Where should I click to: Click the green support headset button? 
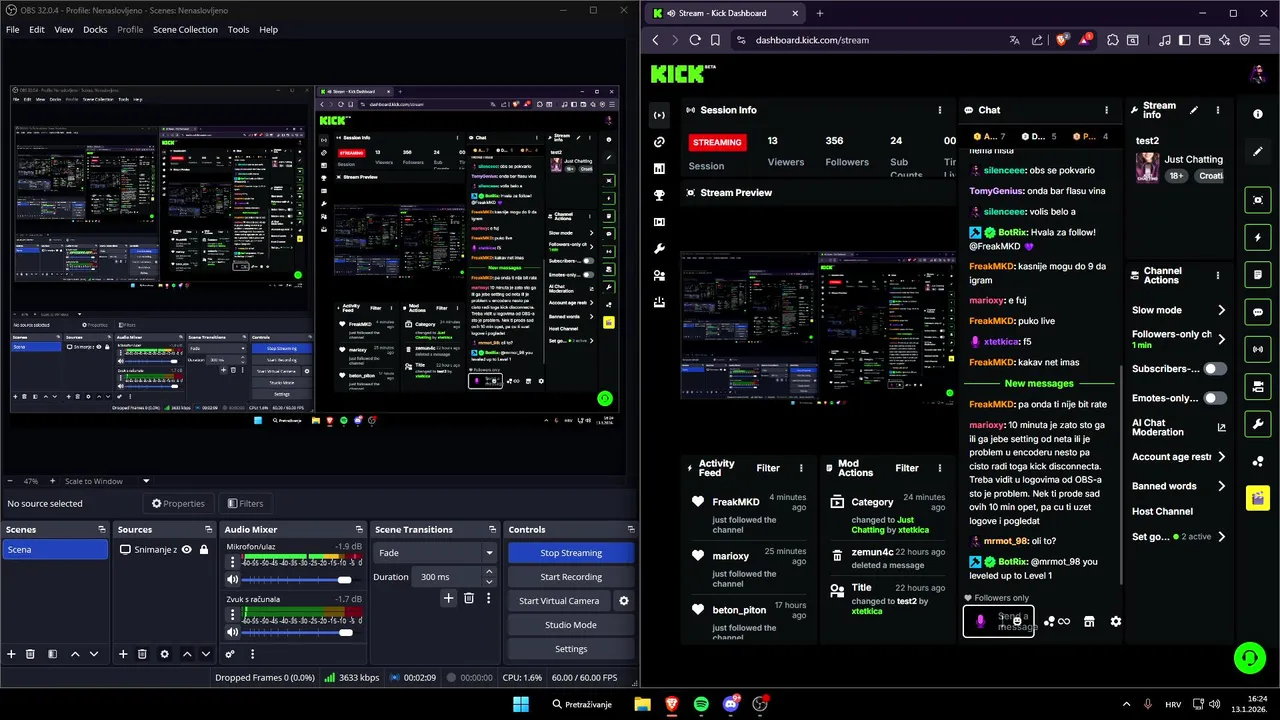click(x=1249, y=657)
